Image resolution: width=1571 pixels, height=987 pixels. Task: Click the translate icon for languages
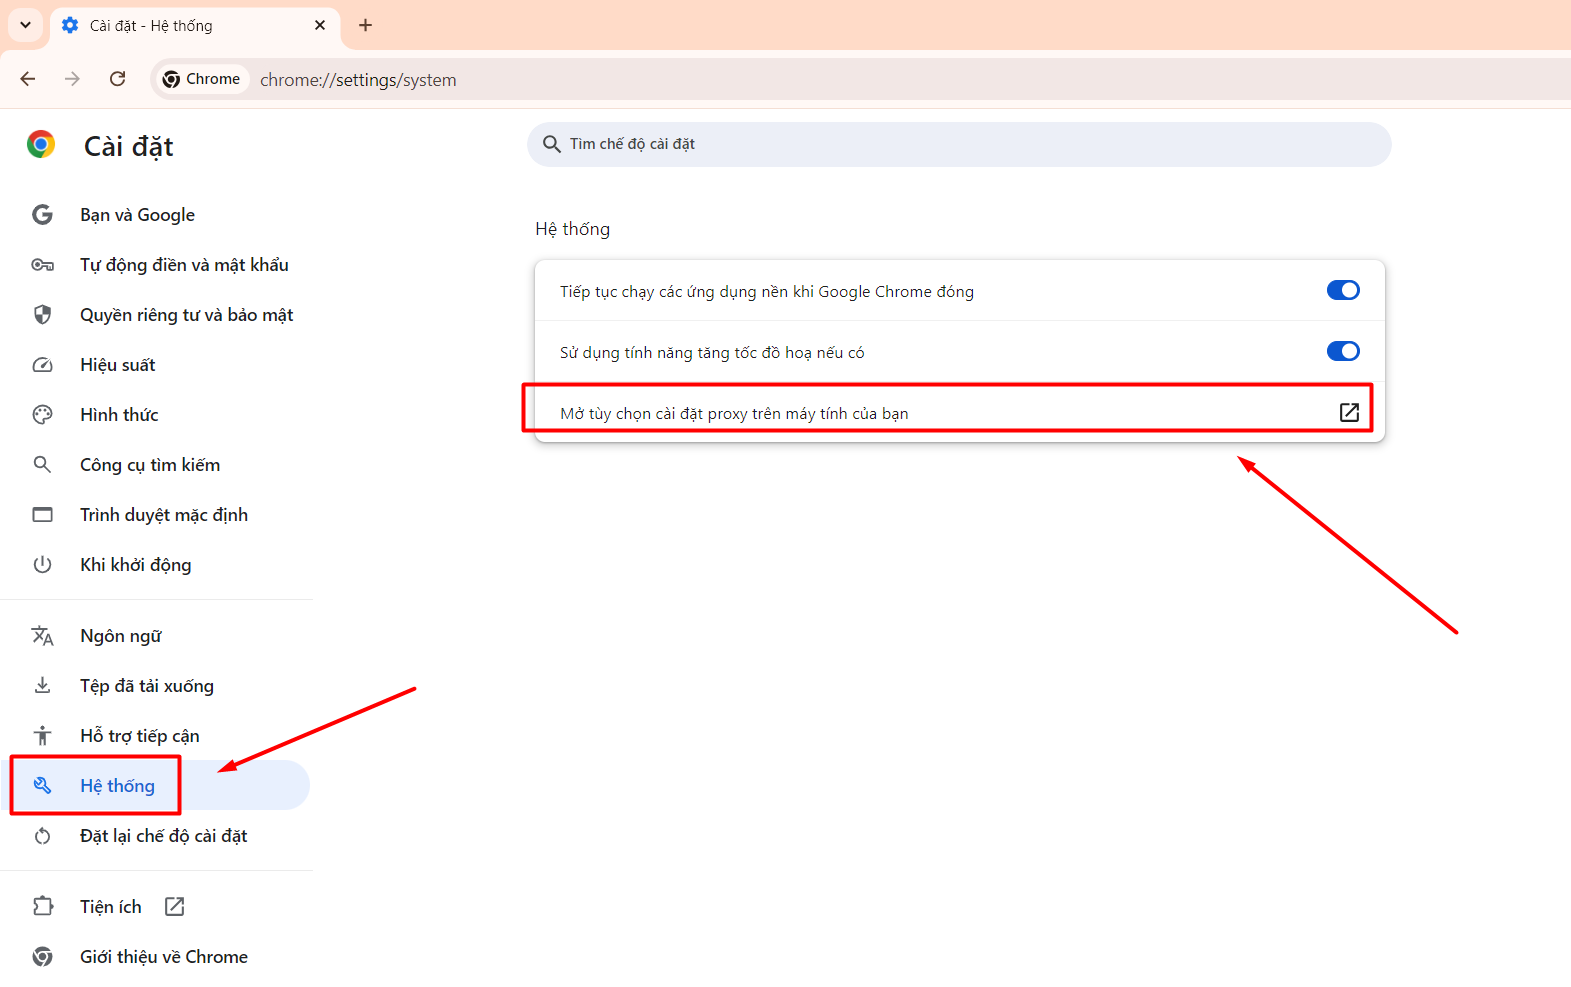[x=42, y=636]
